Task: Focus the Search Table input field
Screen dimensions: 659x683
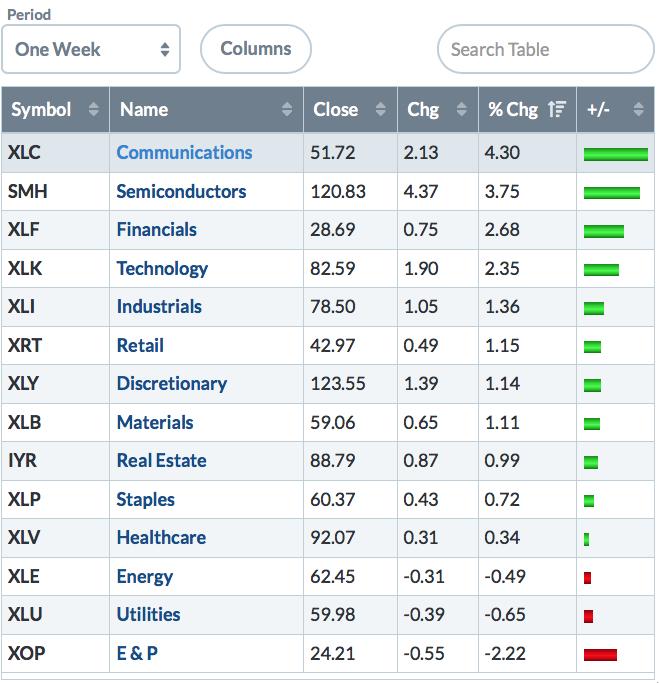Action: click(545, 49)
